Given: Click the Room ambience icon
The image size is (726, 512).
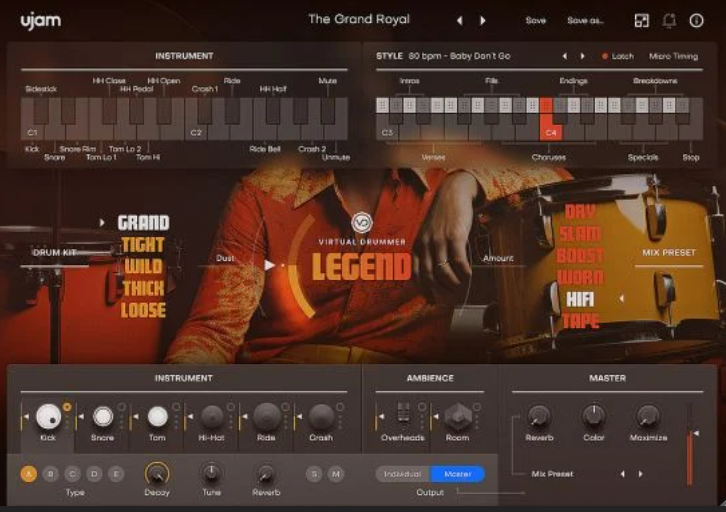Looking at the screenshot, I should coord(457,416).
